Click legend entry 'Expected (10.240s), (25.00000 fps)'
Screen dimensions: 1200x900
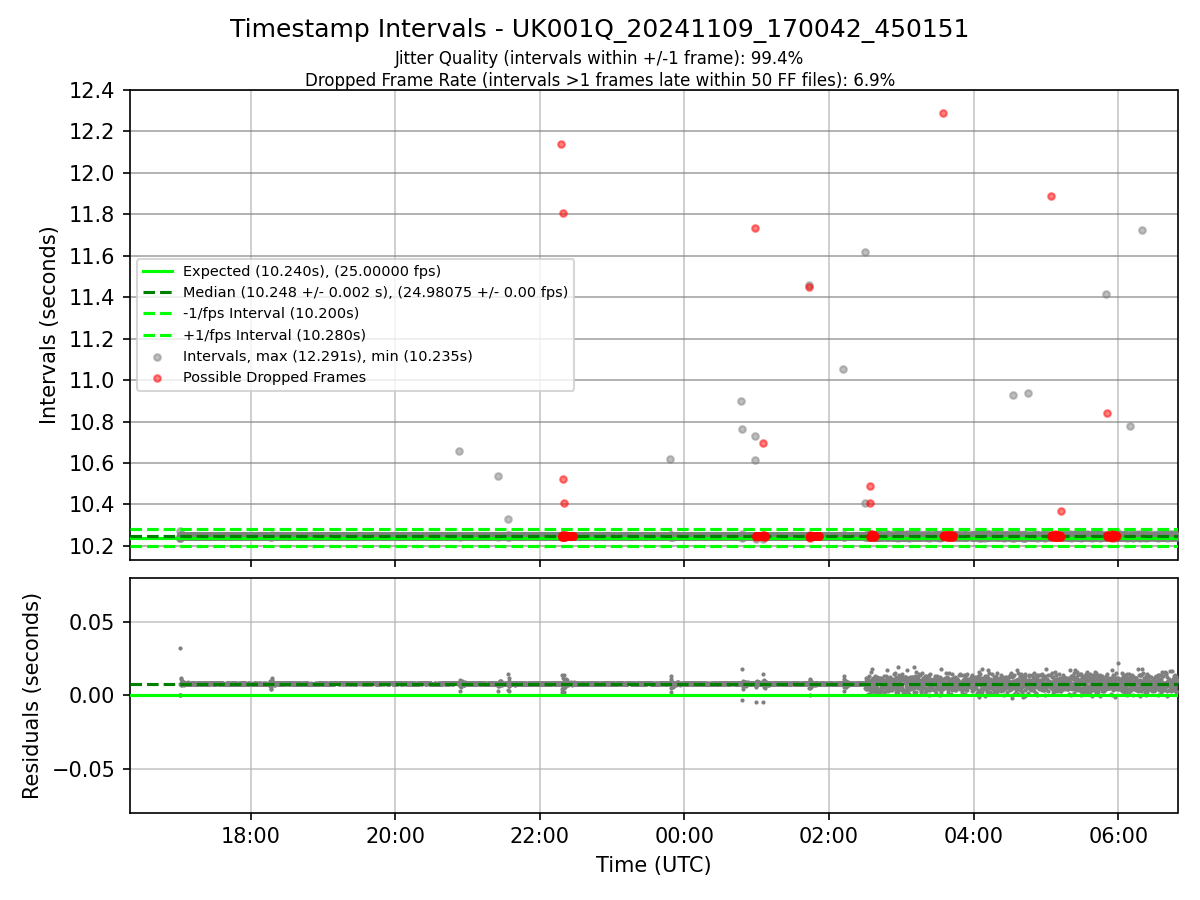pyautogui.click(x=312, y=271)
